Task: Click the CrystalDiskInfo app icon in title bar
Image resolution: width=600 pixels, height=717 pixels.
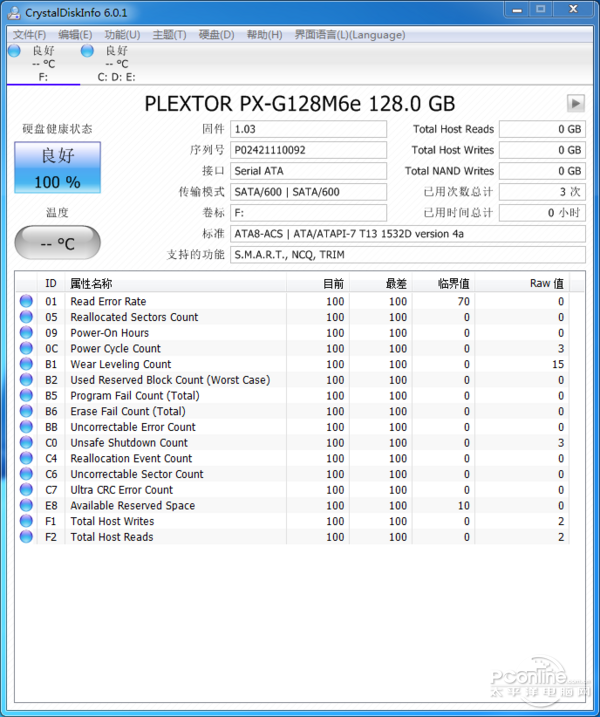Action: (x=14, y=12)
